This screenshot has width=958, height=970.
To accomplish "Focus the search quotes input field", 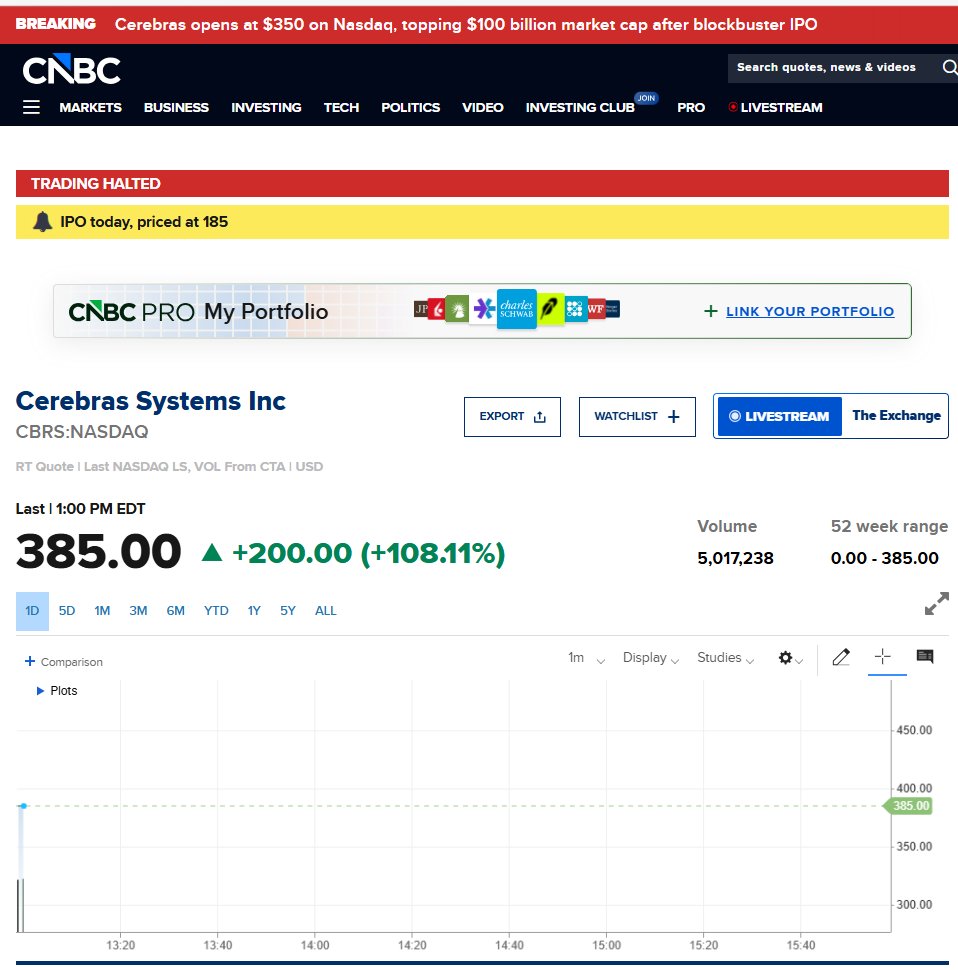I will pyautogui.click(x=833, y=67).
